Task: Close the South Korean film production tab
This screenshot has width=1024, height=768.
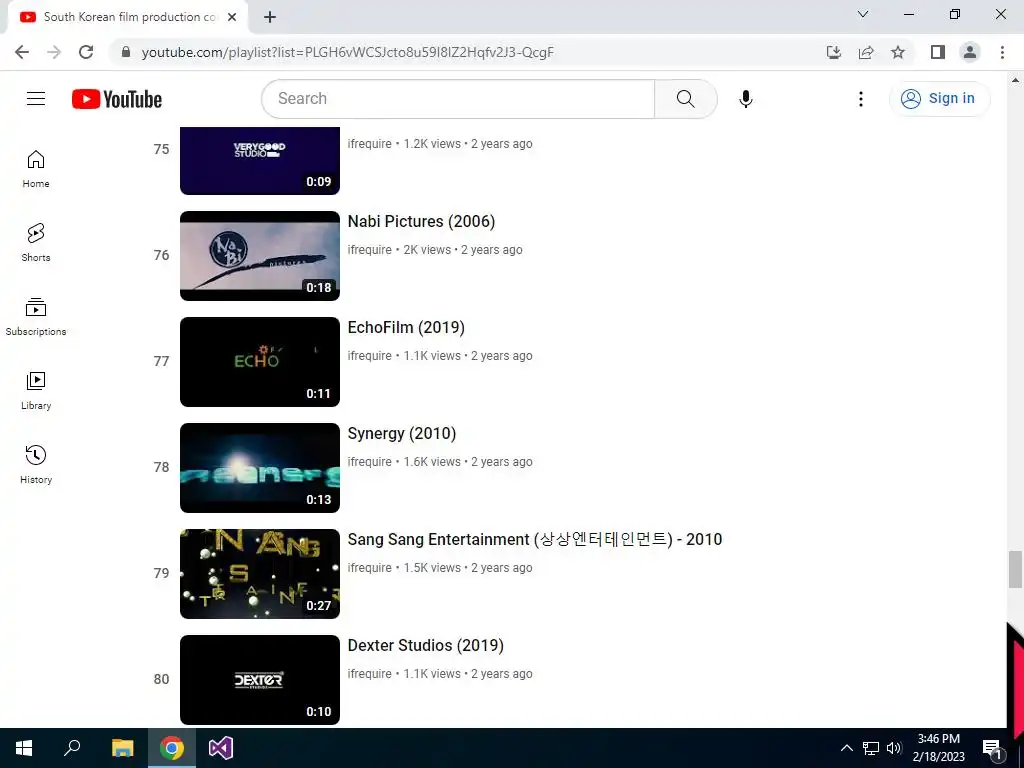Action: (232, 17)
